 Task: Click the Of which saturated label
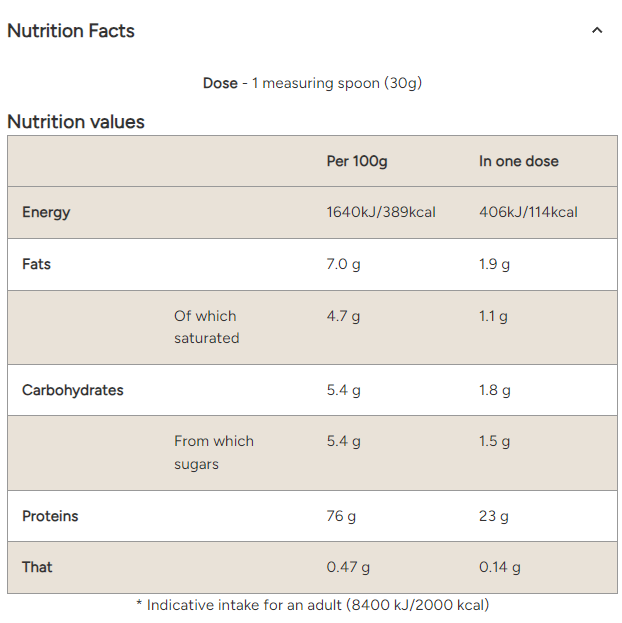pyautogui.click(x=207, y=327)
